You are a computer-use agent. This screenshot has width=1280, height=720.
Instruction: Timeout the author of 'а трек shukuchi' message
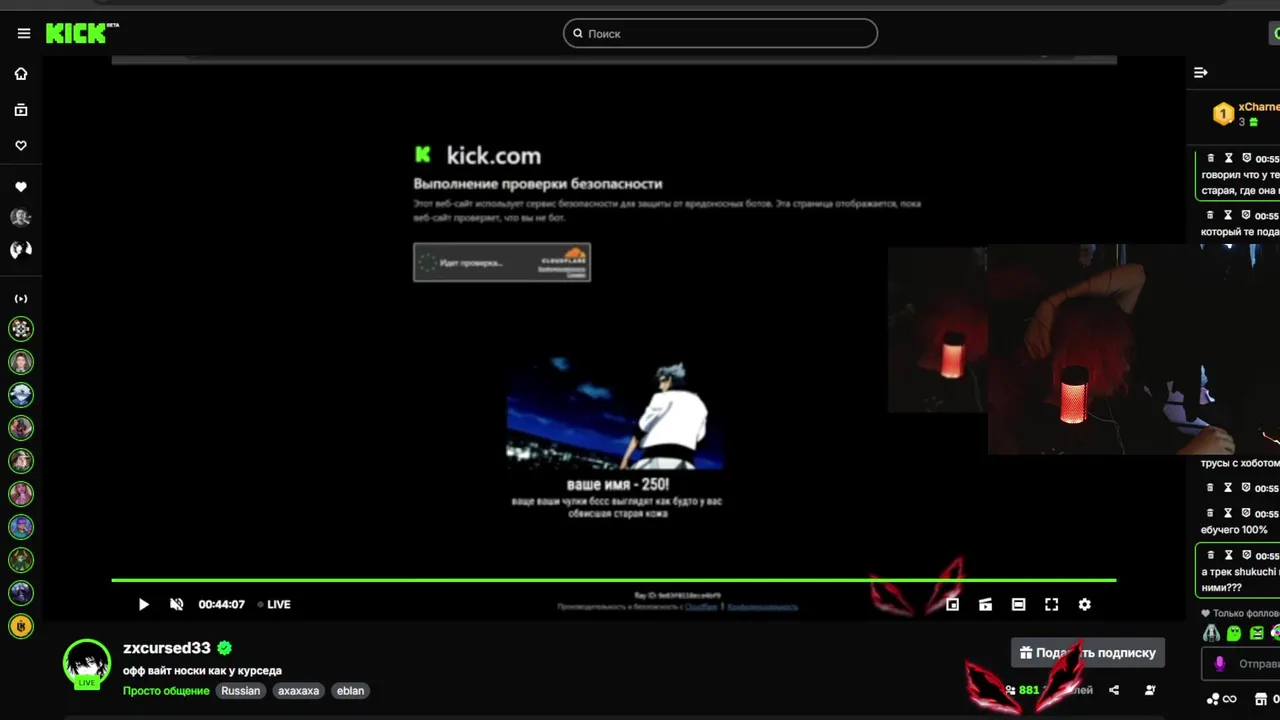1229,555
